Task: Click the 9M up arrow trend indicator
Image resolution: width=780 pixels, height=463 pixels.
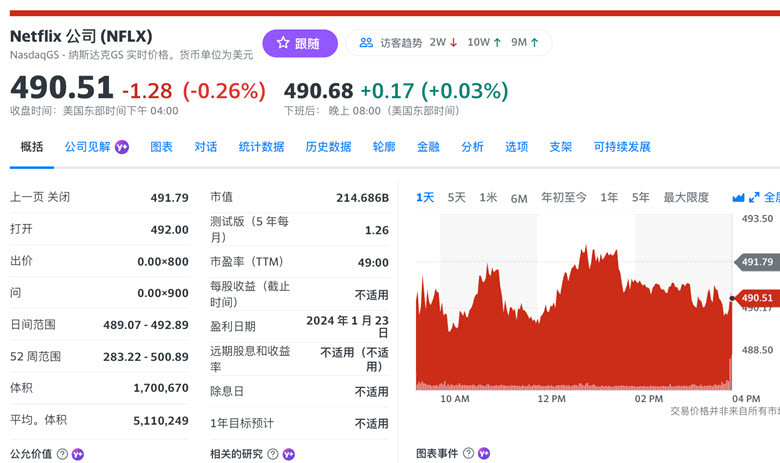Action: [x=534, y=43]
